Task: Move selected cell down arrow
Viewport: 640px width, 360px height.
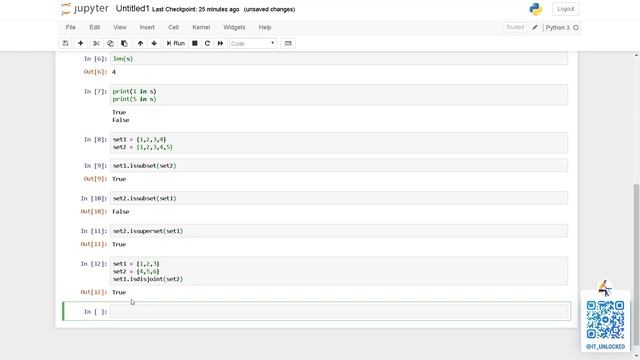Action: (x=154, y=43)
